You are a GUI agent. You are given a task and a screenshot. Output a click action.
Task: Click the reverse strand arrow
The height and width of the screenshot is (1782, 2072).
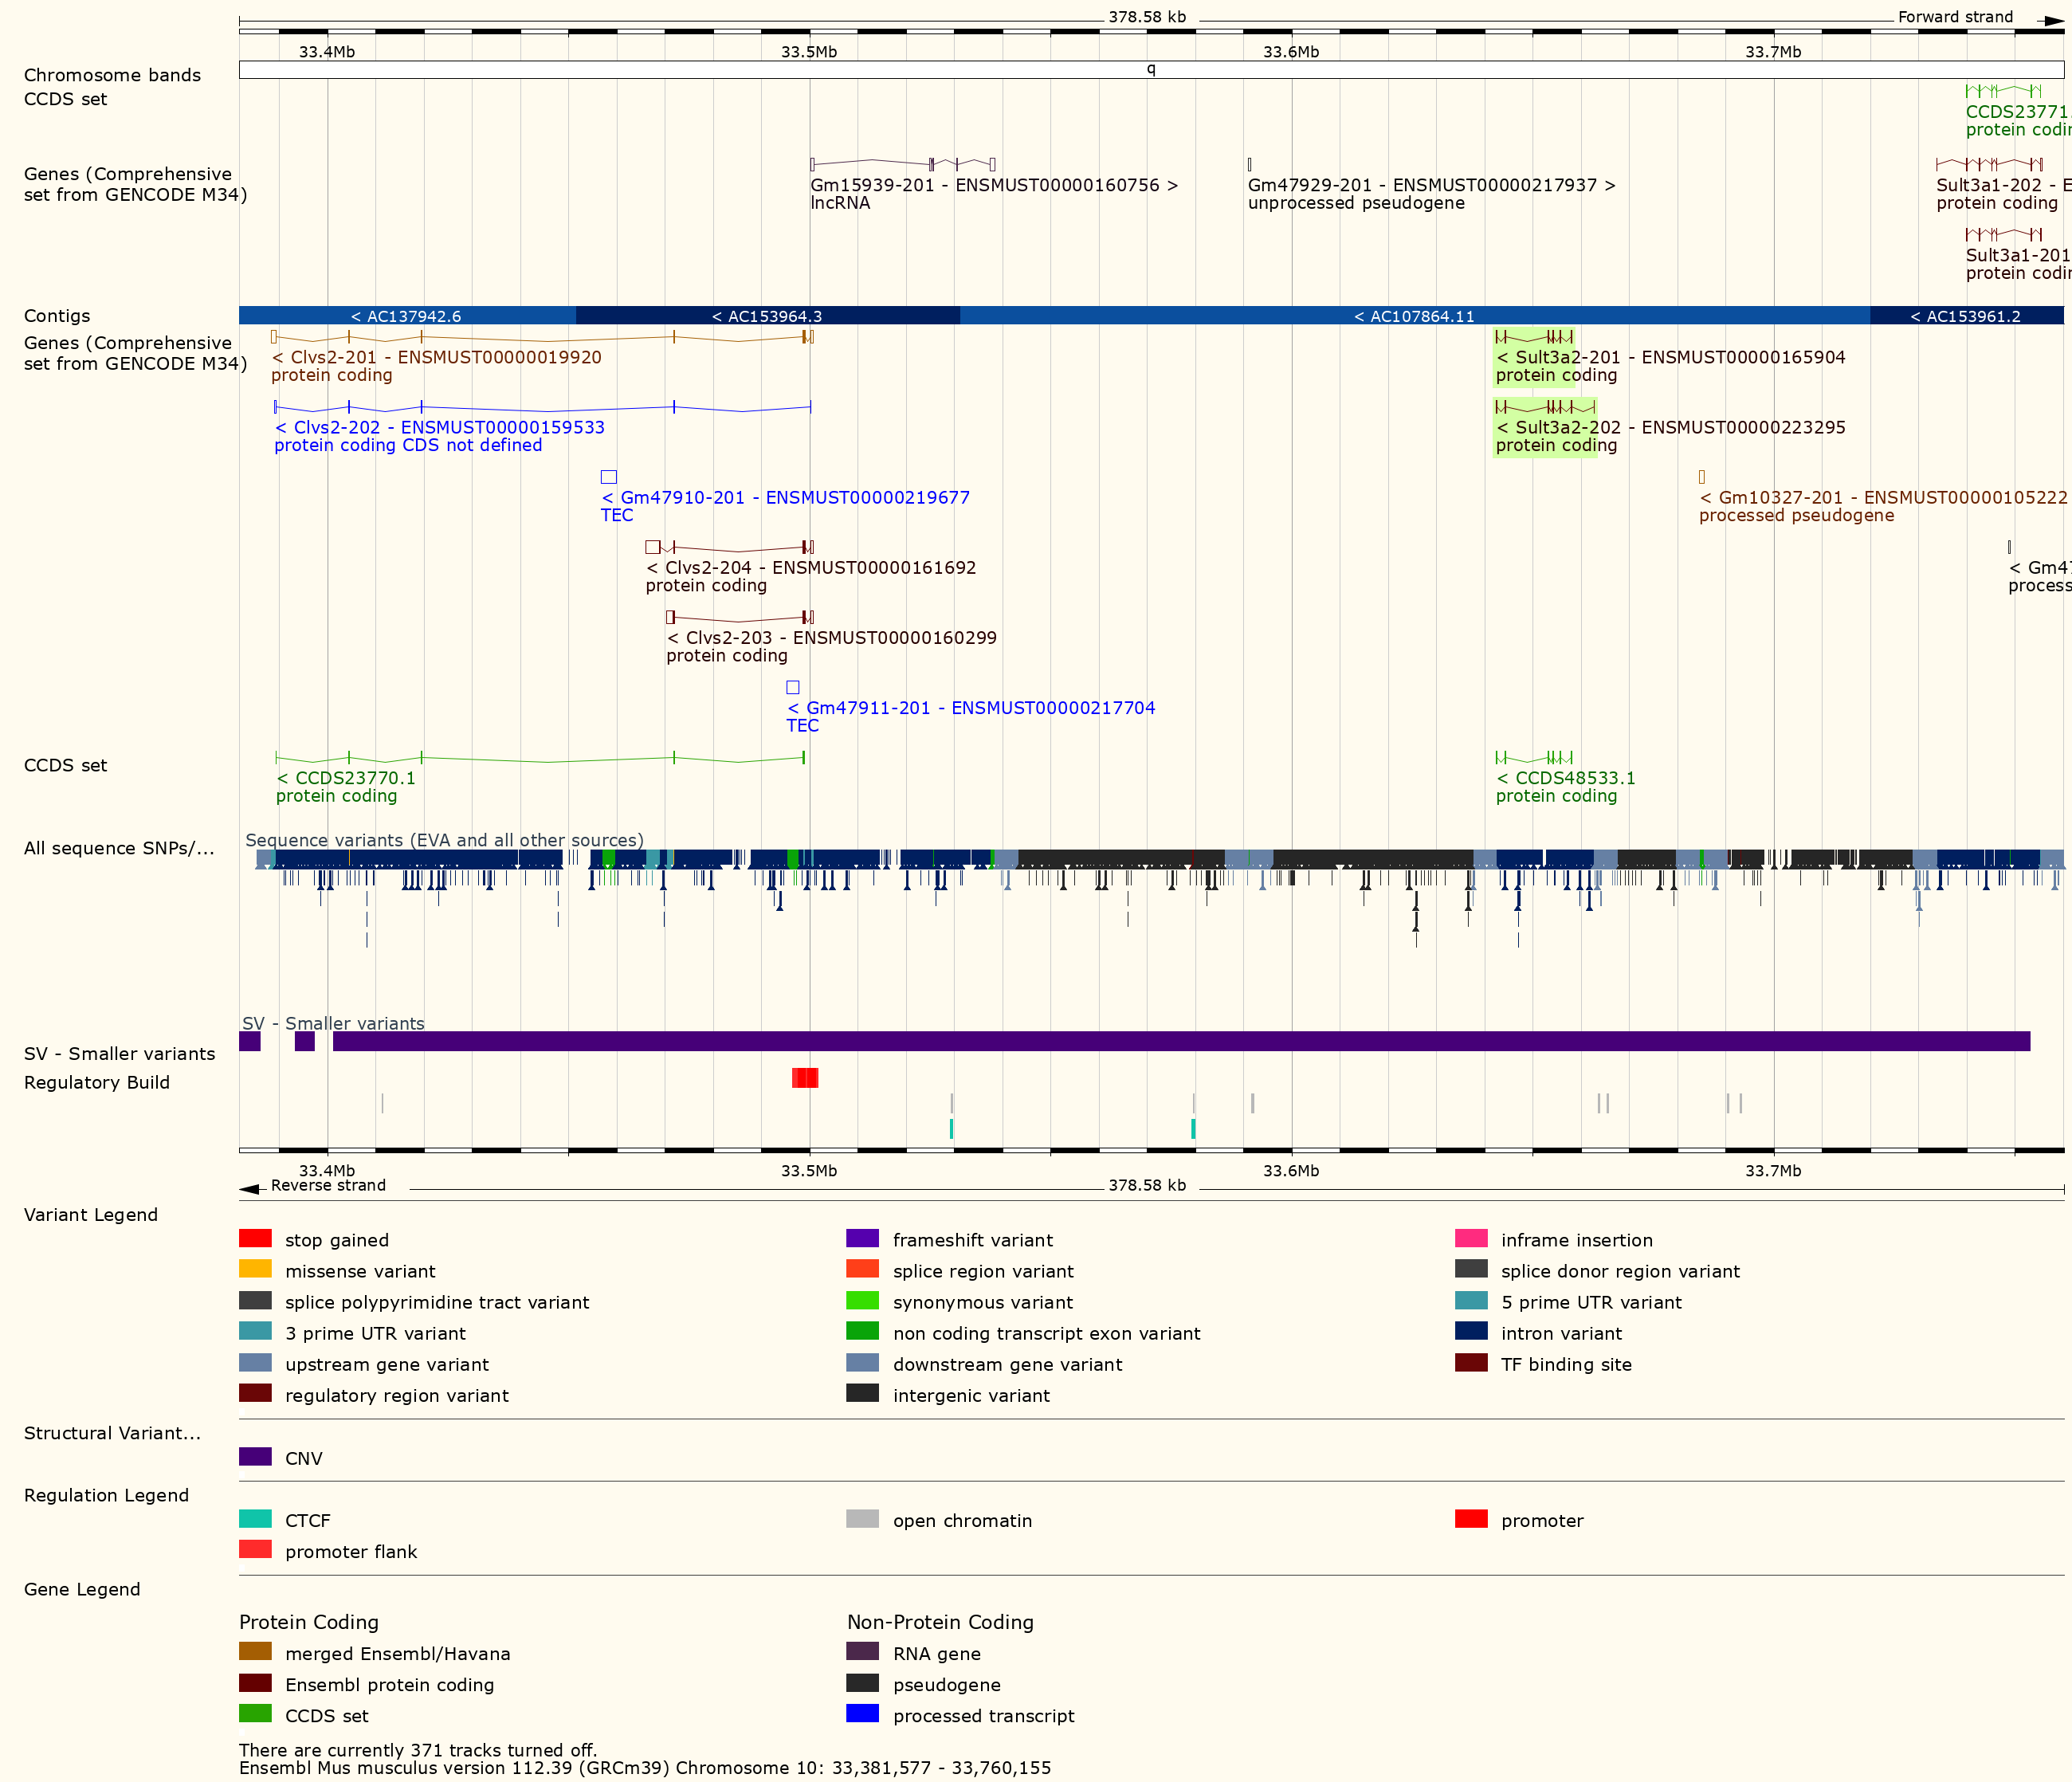click(251, 1189)
